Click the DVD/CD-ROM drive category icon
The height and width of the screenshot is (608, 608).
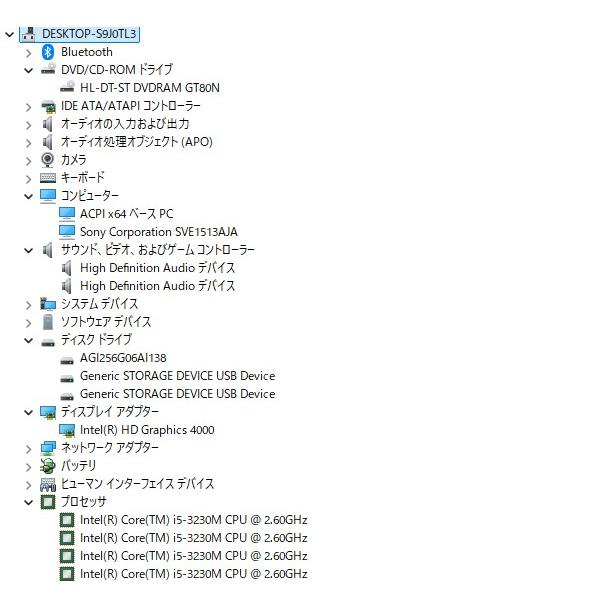pyautogui.click(x=48, y=69)
